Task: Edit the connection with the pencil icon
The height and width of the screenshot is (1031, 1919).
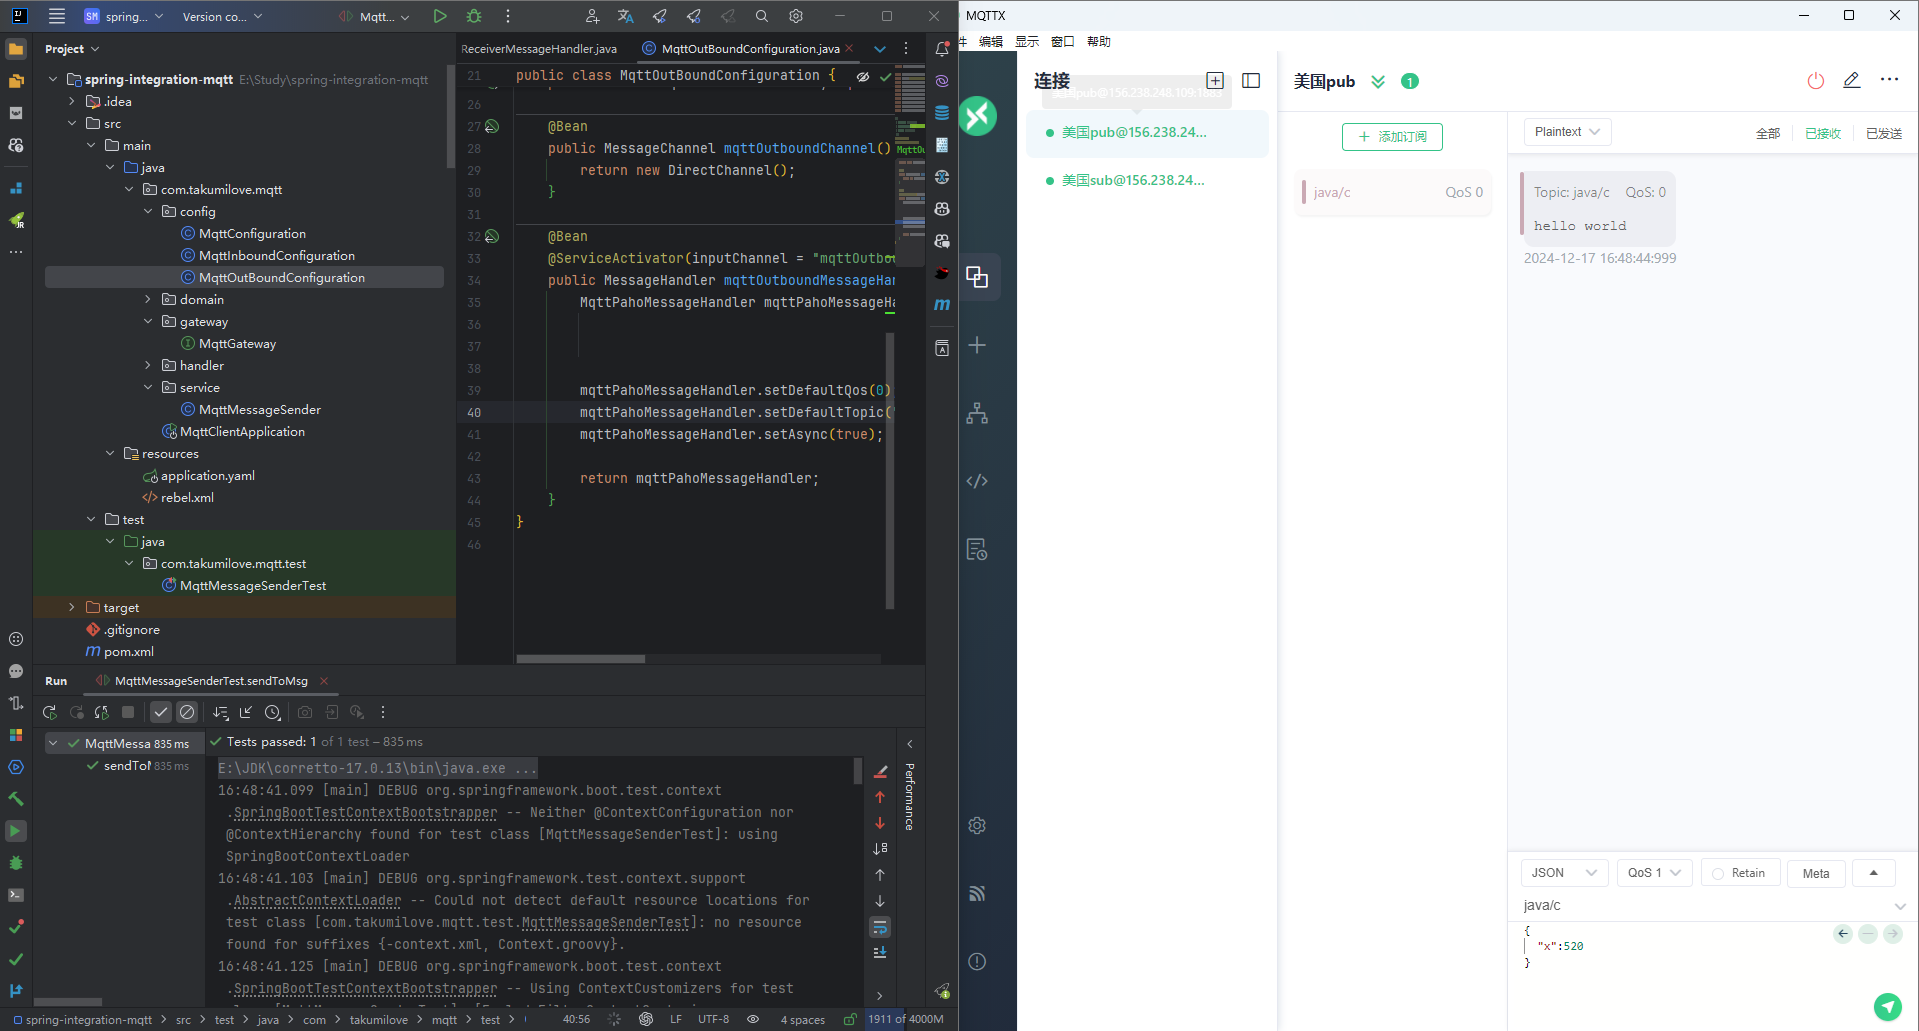Action: 1851,81
